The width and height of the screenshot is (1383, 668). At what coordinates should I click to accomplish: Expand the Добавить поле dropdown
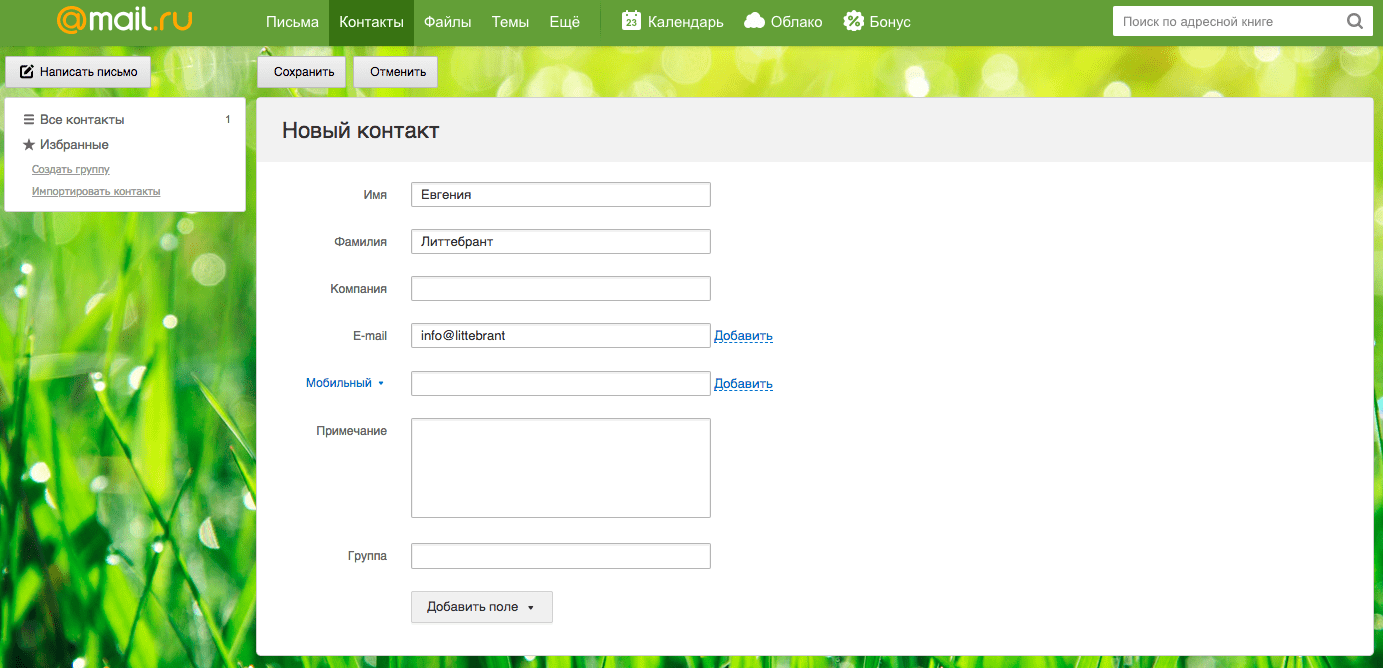(x=481, y=607)
